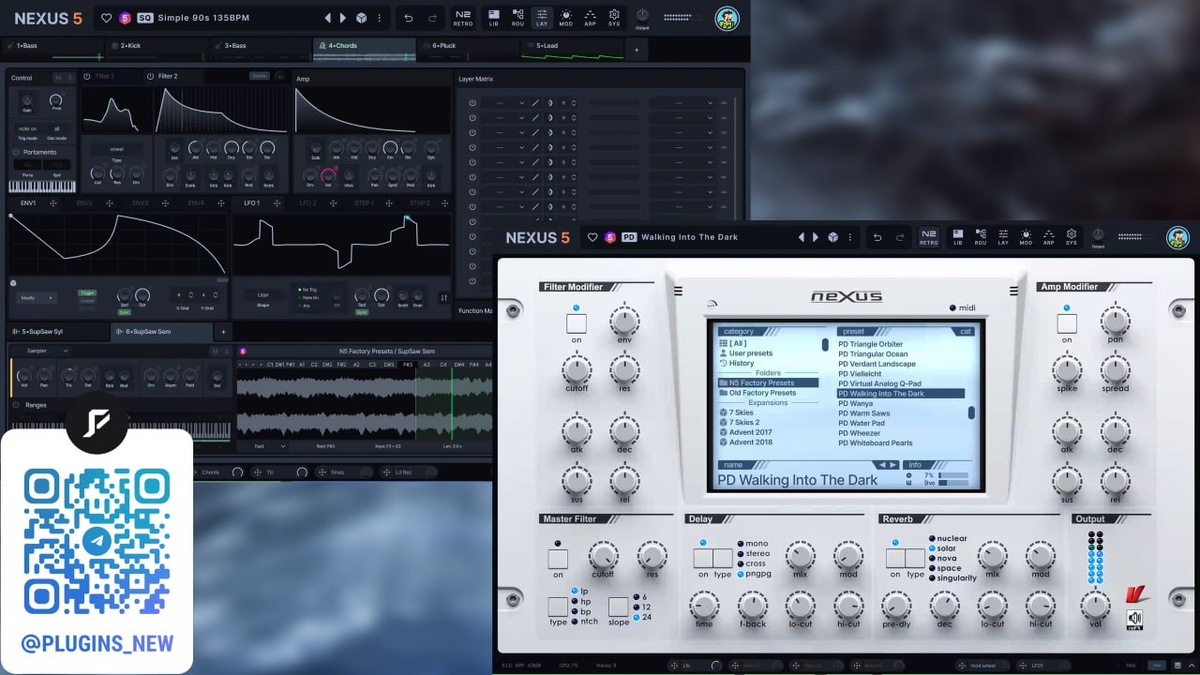Open the three-dot preset menu in back window
1200x675 pixels.
tap(379, 18)
